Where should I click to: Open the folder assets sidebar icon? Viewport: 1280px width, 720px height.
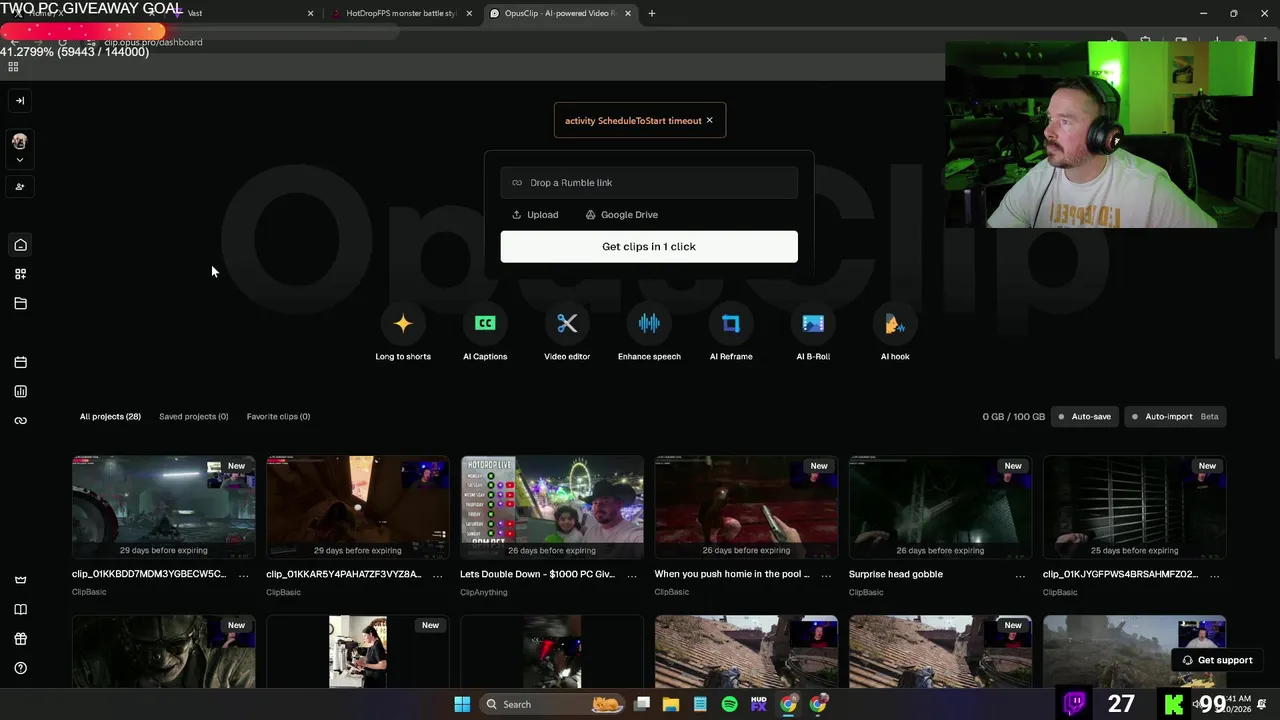point(20,303)
